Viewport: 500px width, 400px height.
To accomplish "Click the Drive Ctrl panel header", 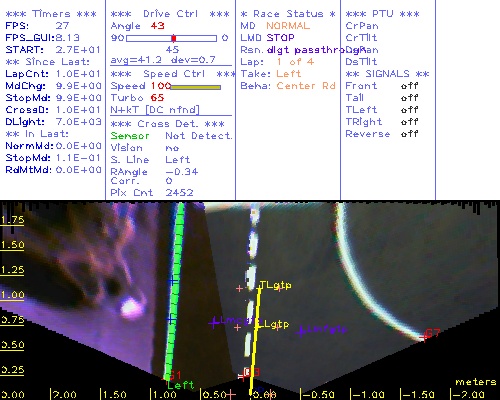I will pyautogui.click(x=170, y=14).
